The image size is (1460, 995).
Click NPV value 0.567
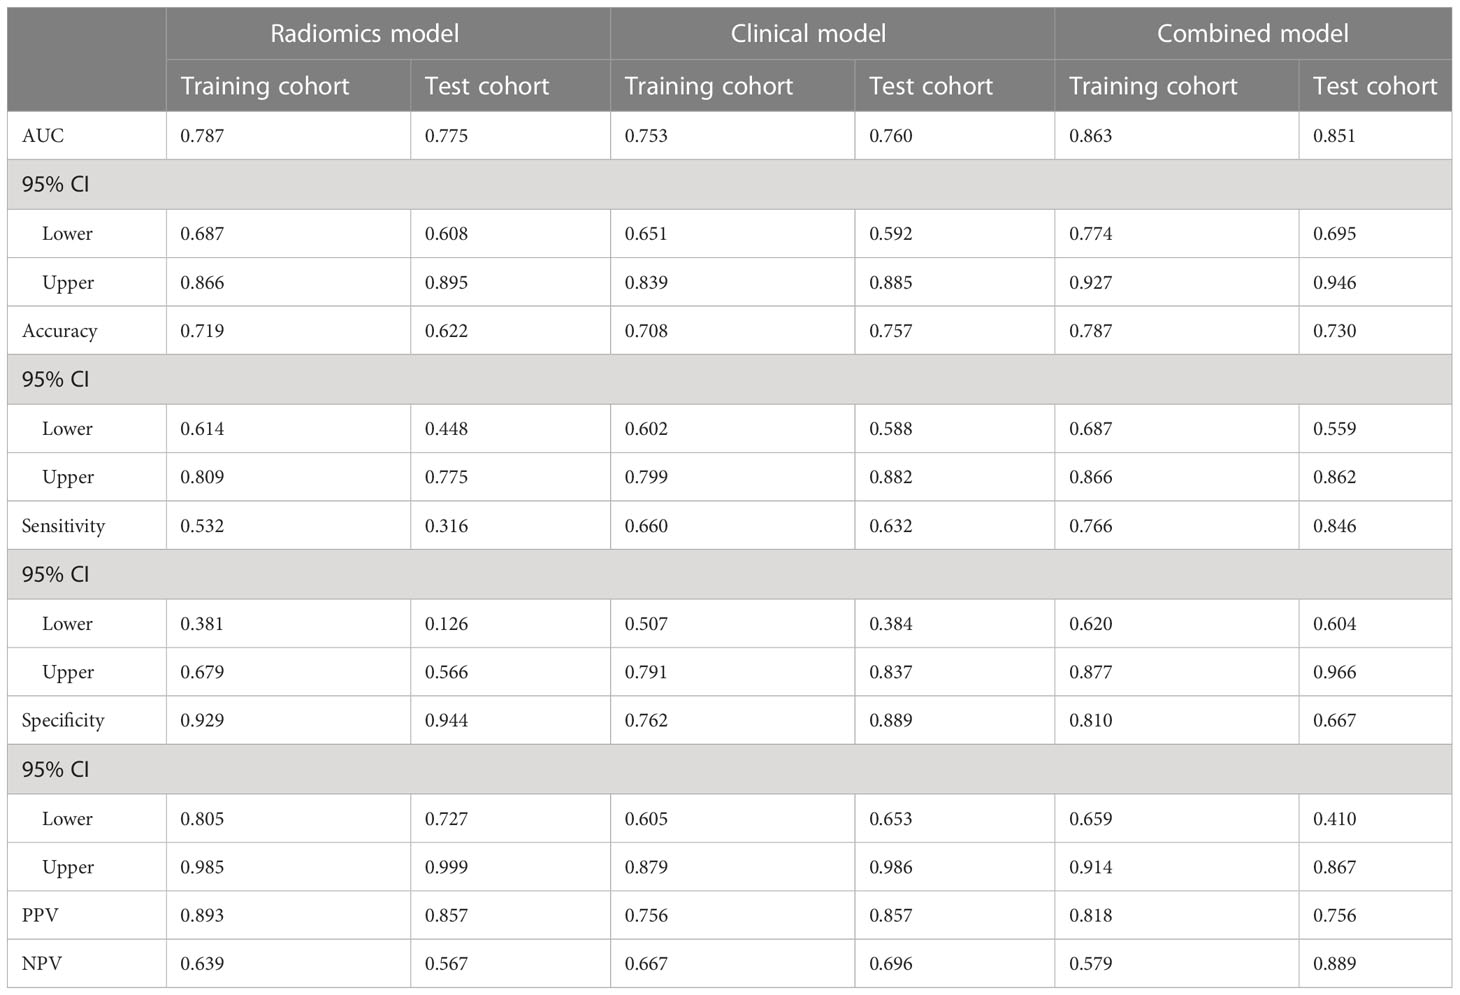point(446,965)
